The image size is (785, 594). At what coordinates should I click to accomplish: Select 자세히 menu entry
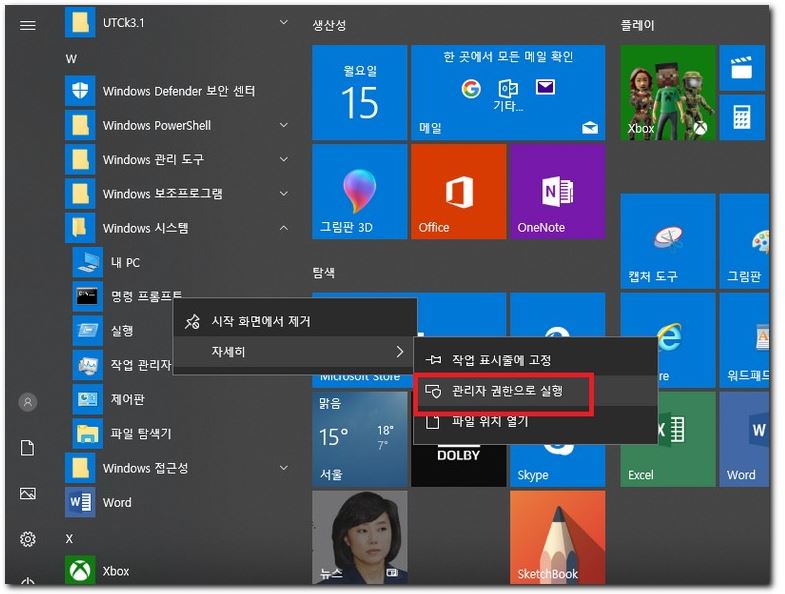pyautogui.click(x=295, y=352)
